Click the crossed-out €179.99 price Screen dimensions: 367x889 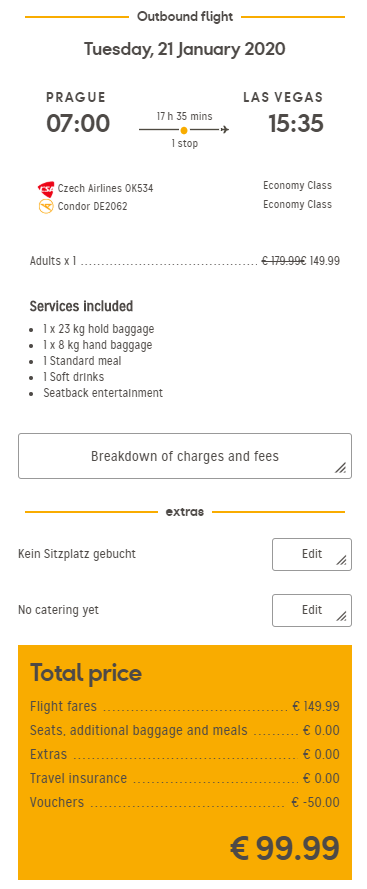[282, 261]
